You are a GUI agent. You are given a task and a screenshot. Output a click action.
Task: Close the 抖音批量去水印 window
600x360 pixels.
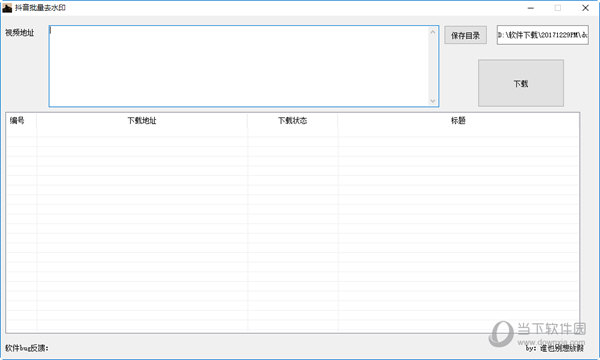click(x=585, y=8)
